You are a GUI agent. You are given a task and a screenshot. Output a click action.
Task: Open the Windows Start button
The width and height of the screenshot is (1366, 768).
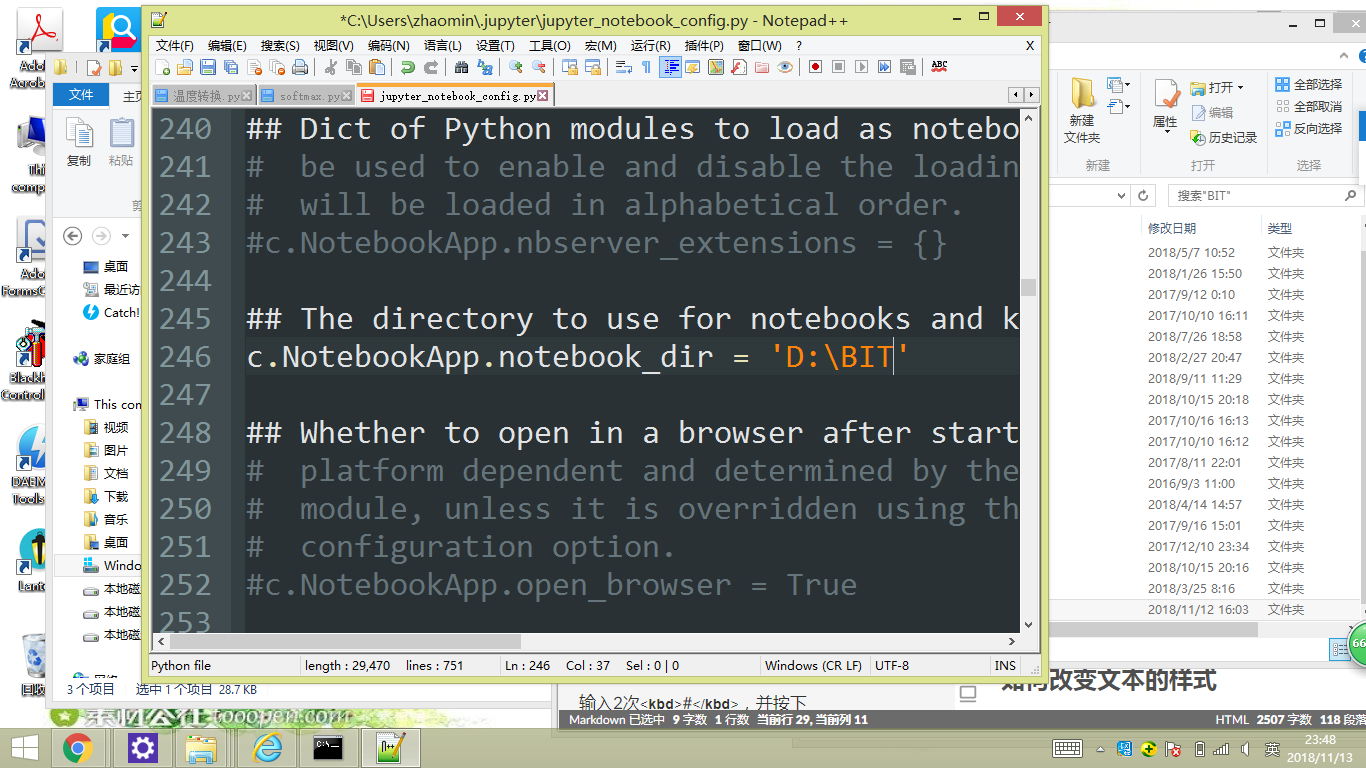pyautogui.click(x=23, y=747)
